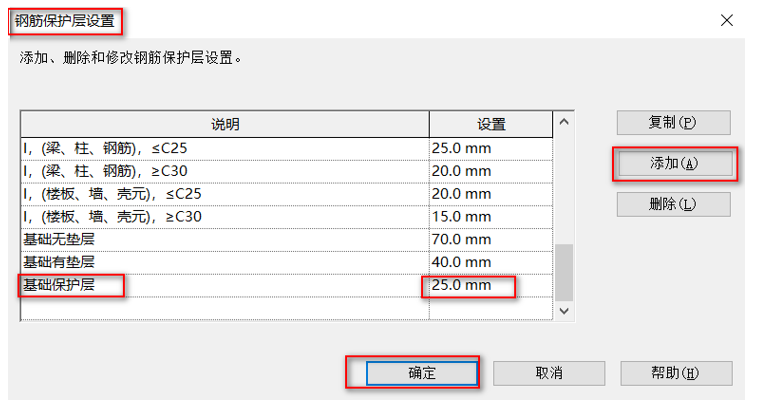Click the vertical scrollbar thumb
769x414 pixels.
(x=564, y=270)
